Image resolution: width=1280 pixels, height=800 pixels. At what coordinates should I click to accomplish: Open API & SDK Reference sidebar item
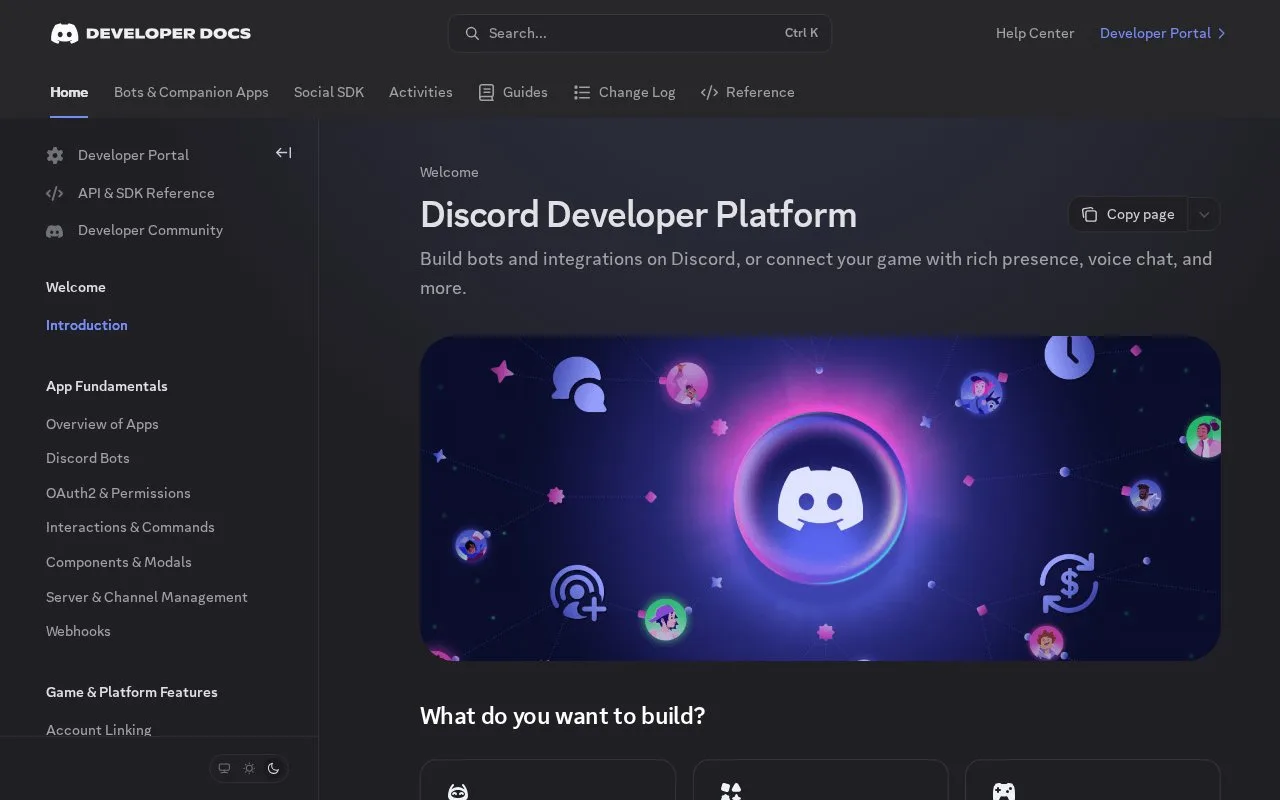click(130, 193)
